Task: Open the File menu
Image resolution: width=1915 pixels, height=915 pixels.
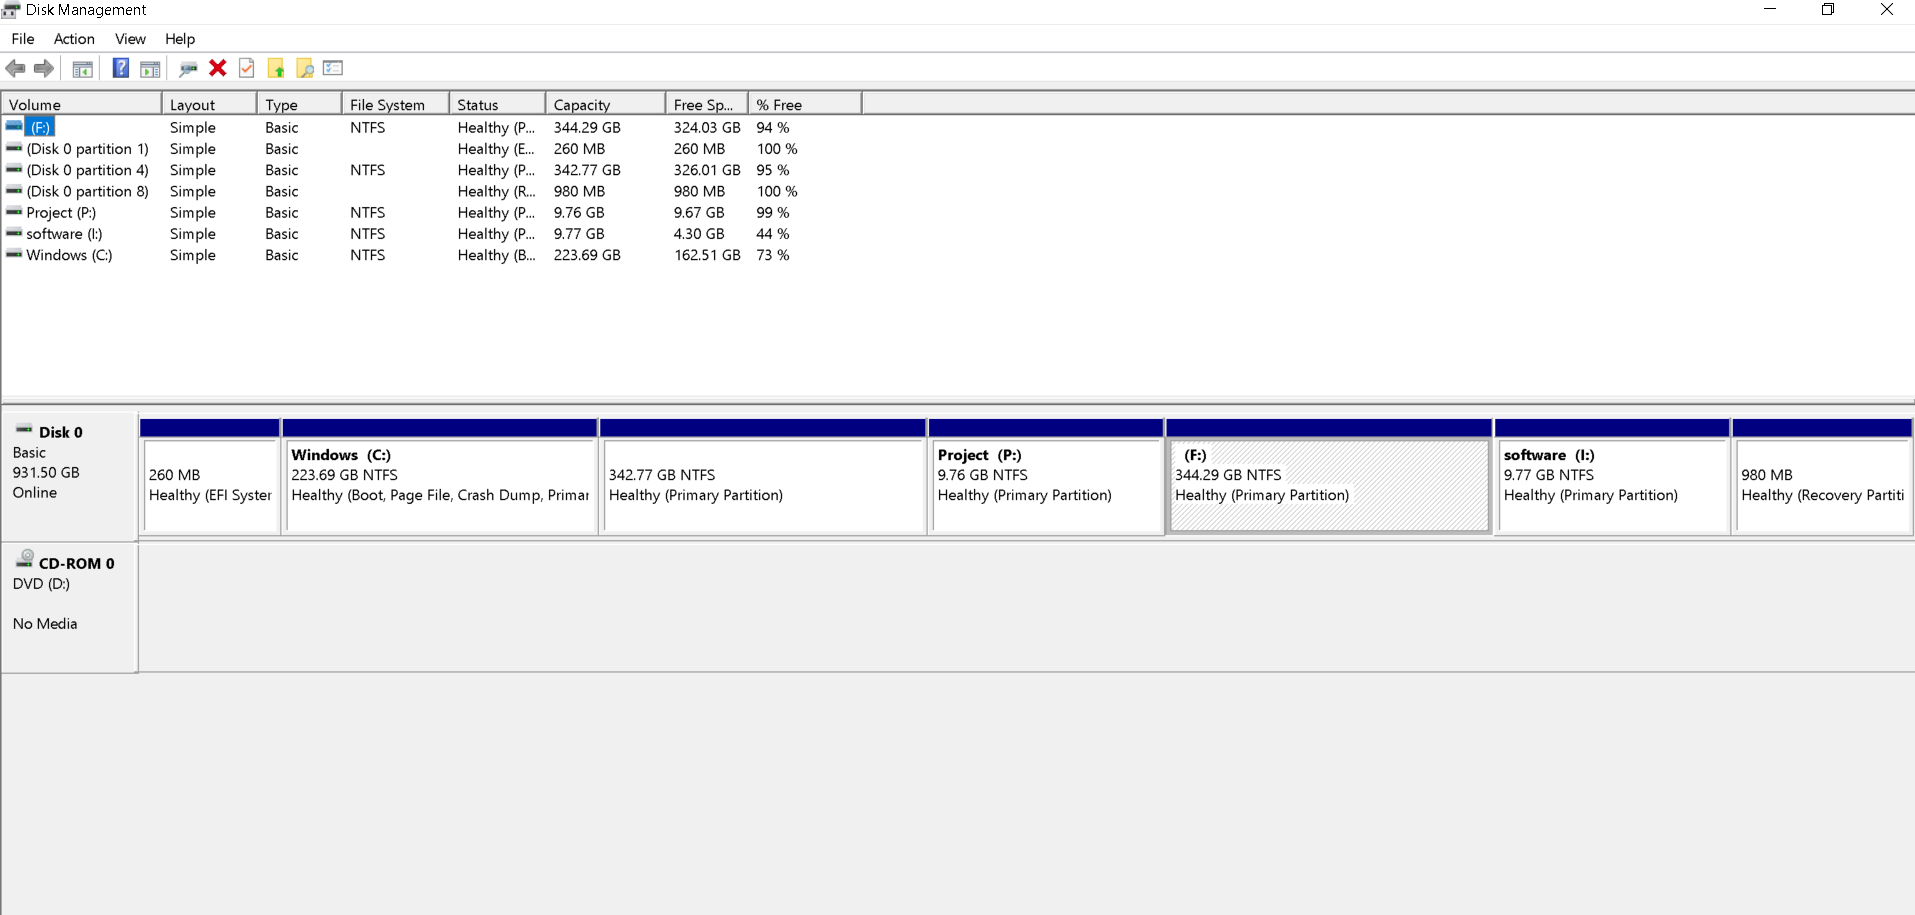Action: tap(22, 39)
